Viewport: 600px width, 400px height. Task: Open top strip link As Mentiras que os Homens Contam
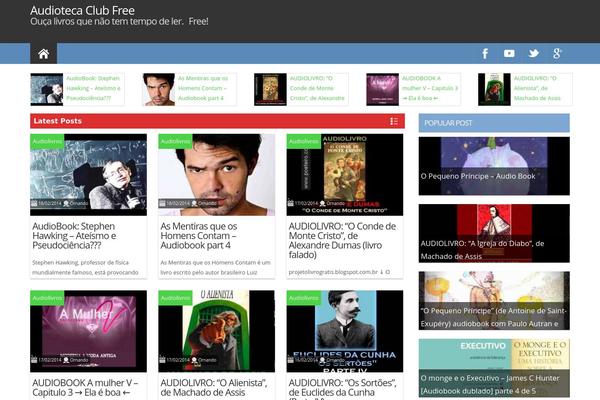[203, 88]
